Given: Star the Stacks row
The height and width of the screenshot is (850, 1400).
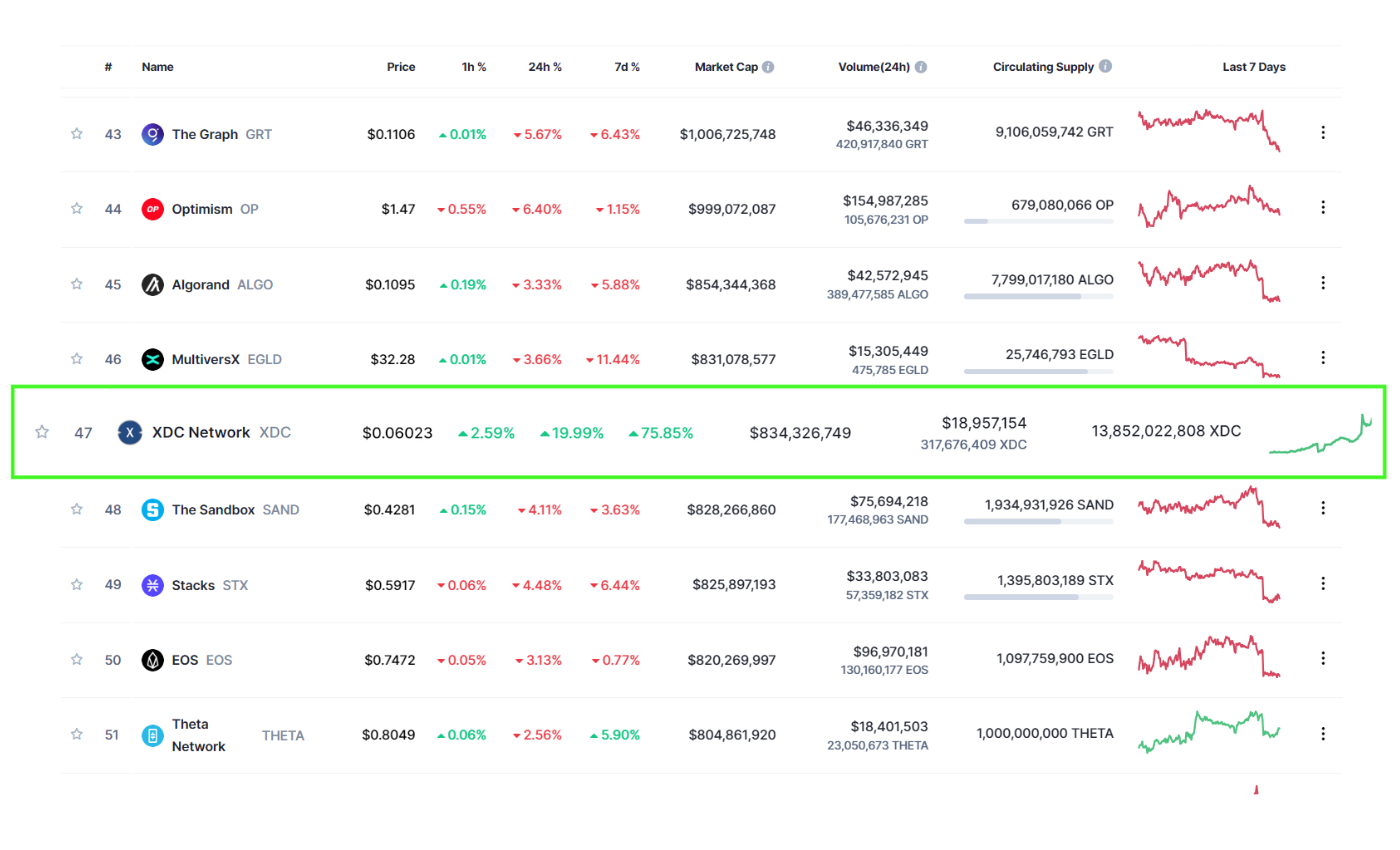Looking at the screenshot, I should [x=76, y=584].
